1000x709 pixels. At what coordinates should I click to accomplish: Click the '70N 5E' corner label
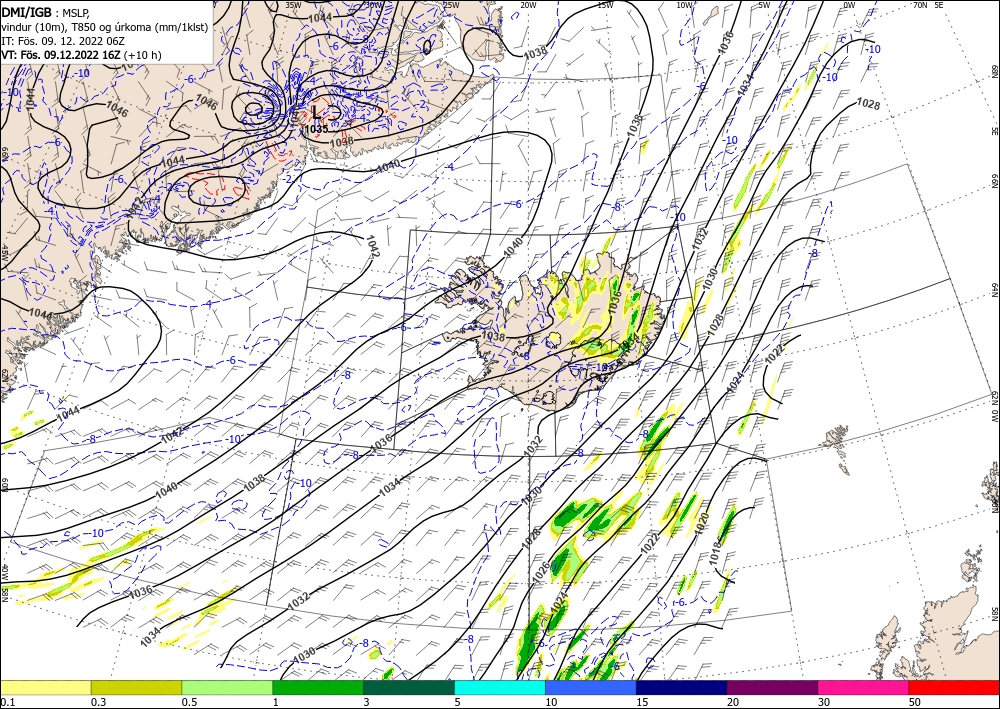coord(928,5)
